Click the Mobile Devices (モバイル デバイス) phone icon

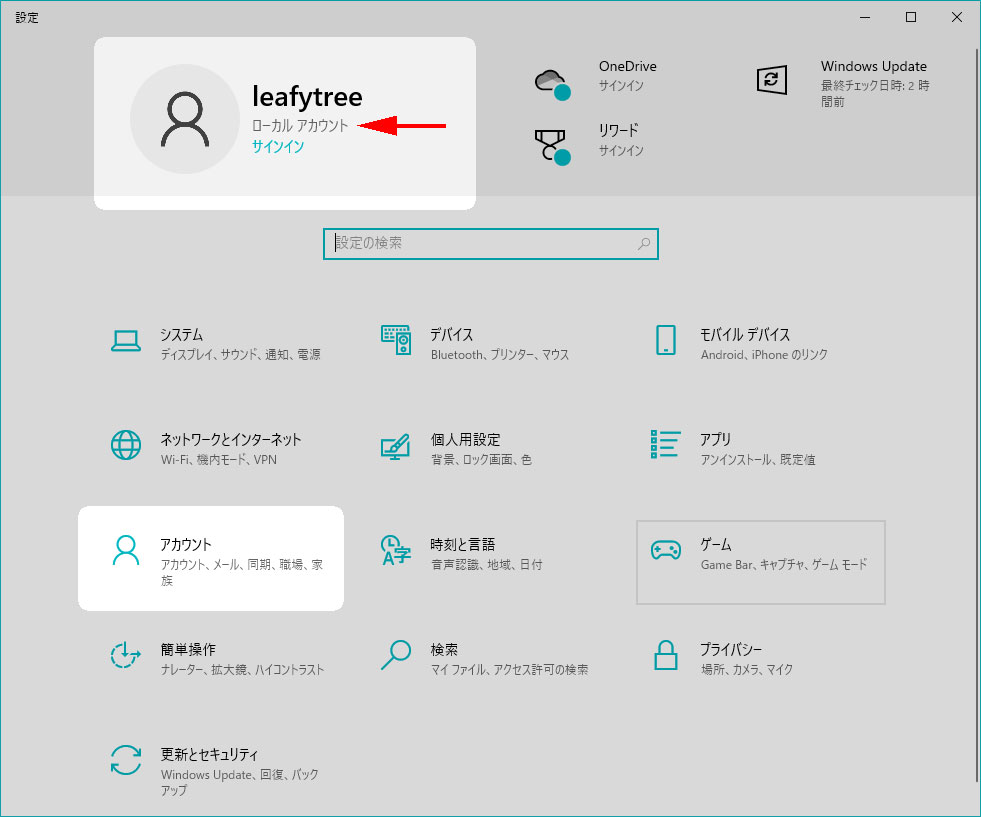pyautogui.click(x=666, y=341)
